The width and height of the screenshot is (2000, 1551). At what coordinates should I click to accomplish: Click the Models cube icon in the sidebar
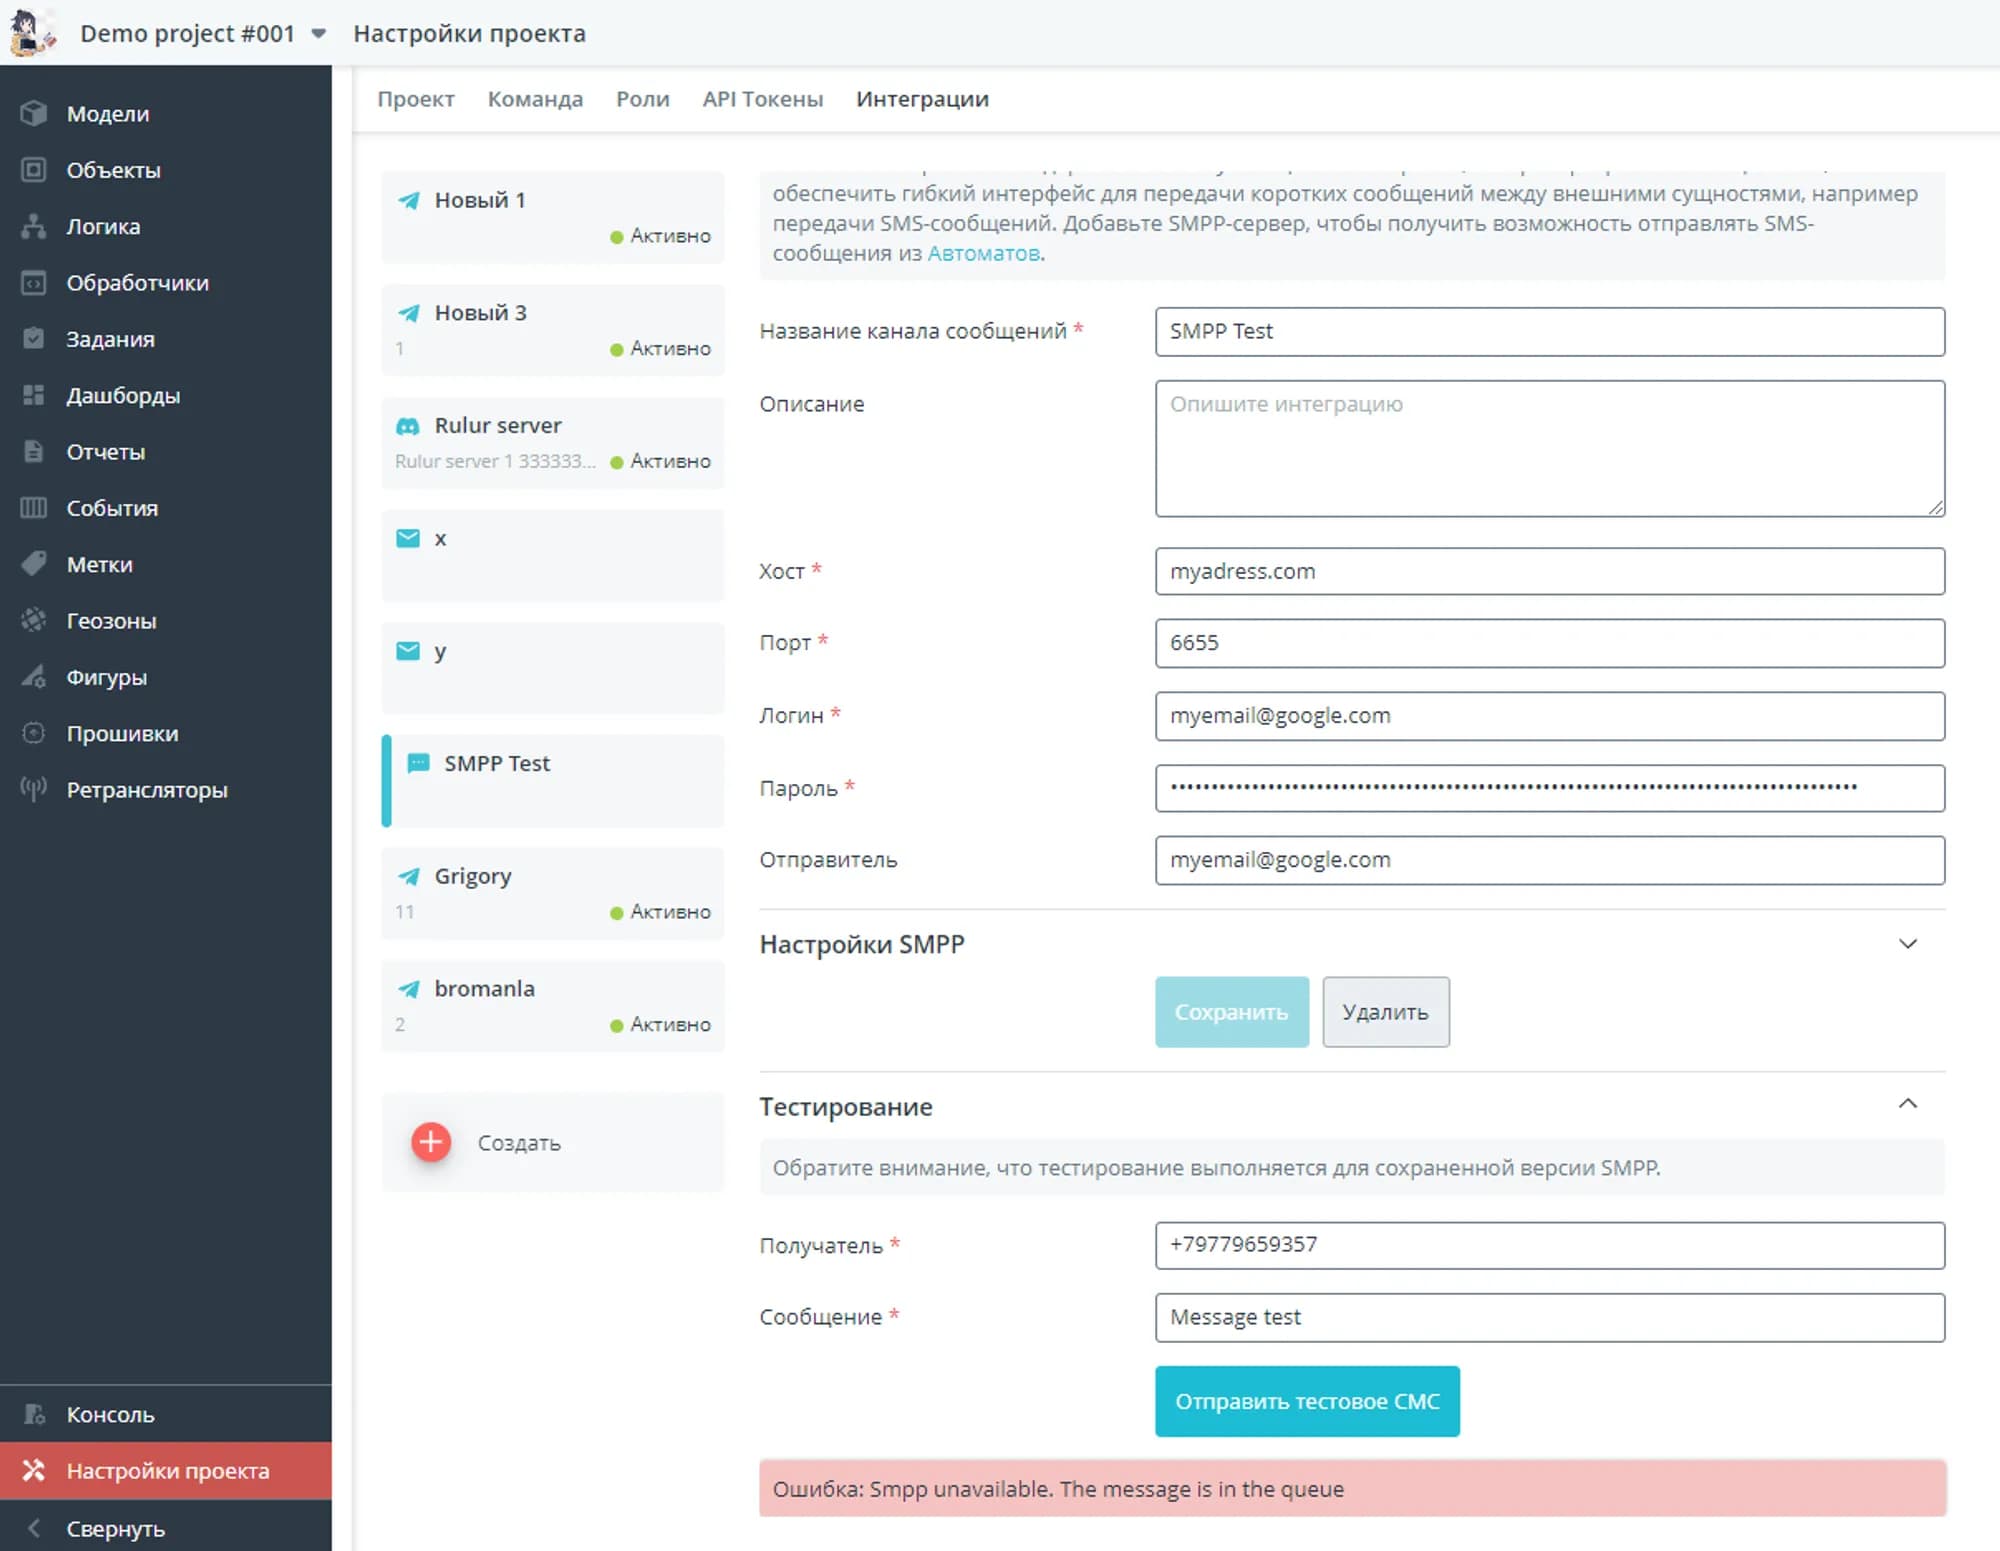coord(34,113)
